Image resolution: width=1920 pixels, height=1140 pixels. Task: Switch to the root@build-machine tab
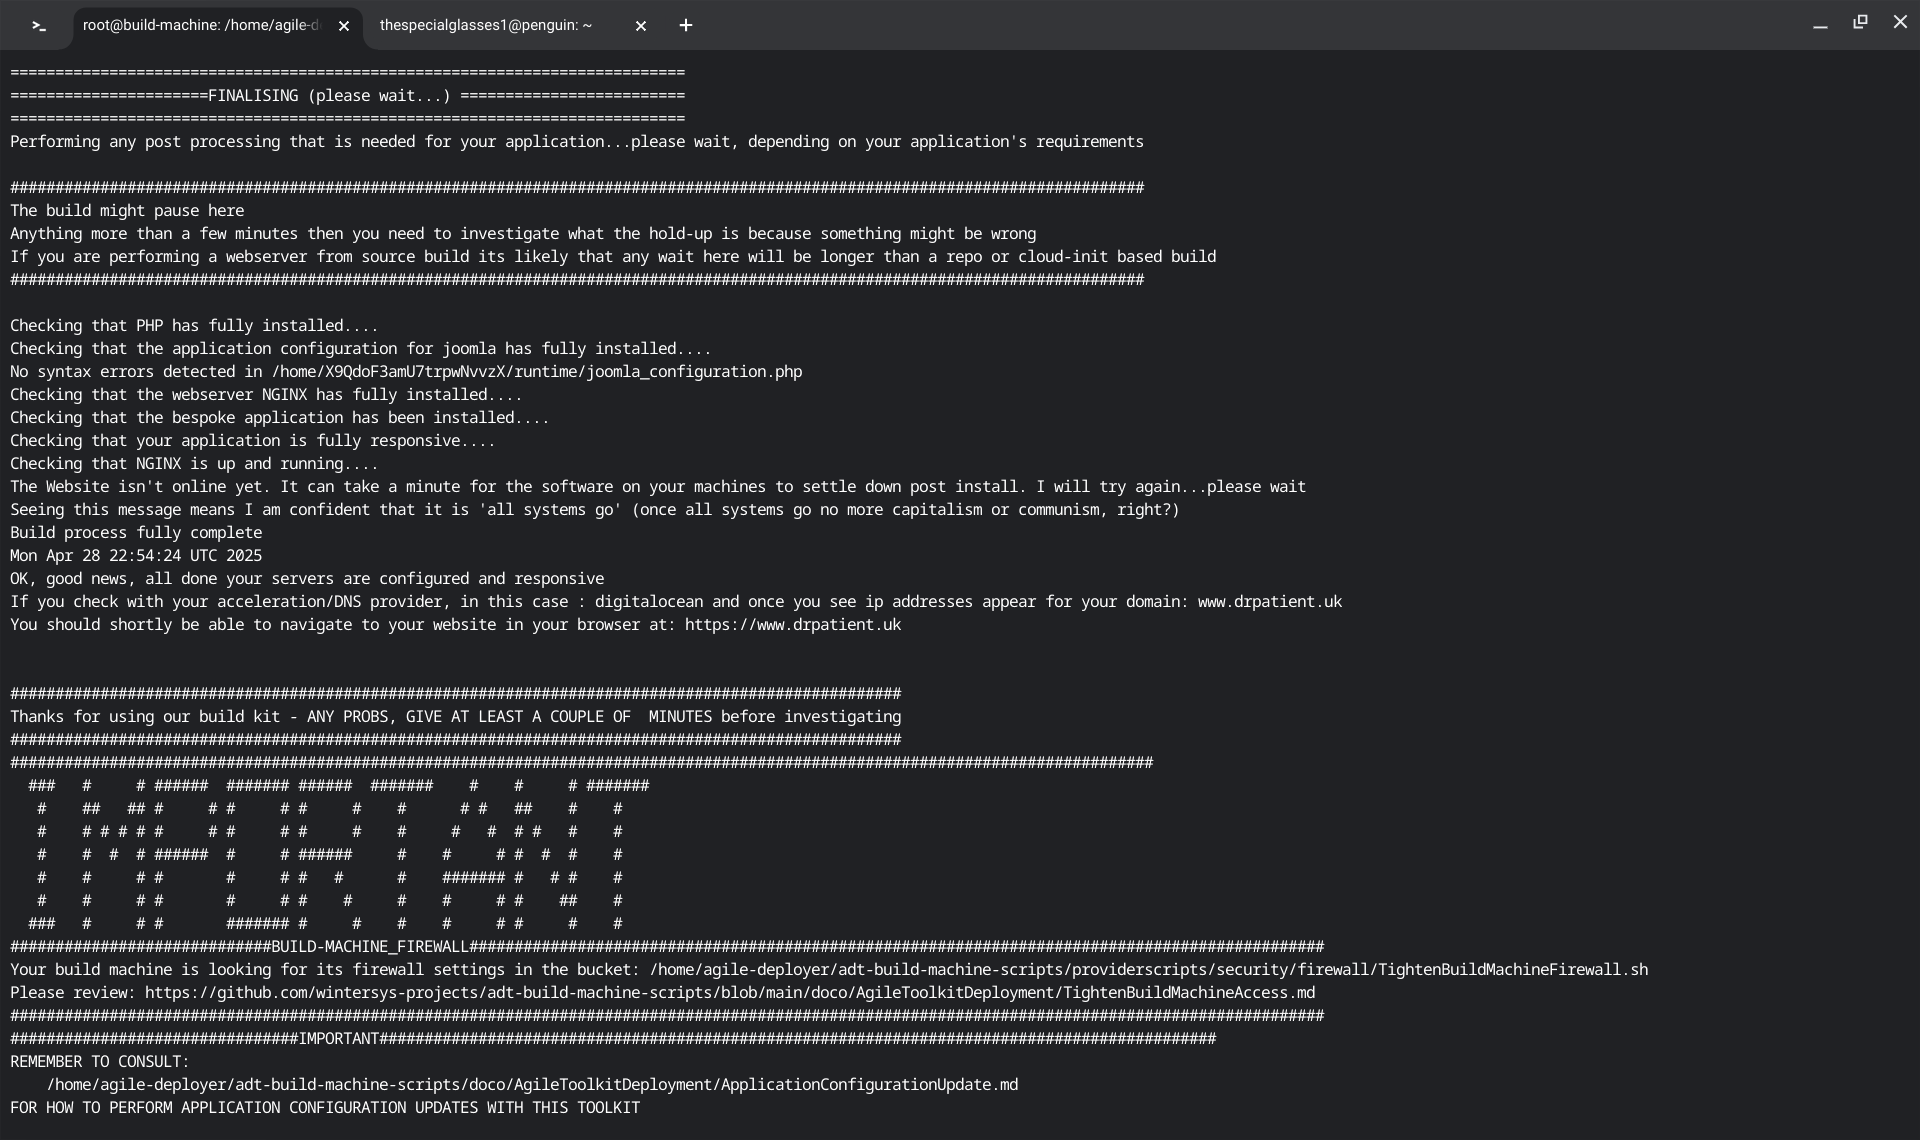pos(200,25)
